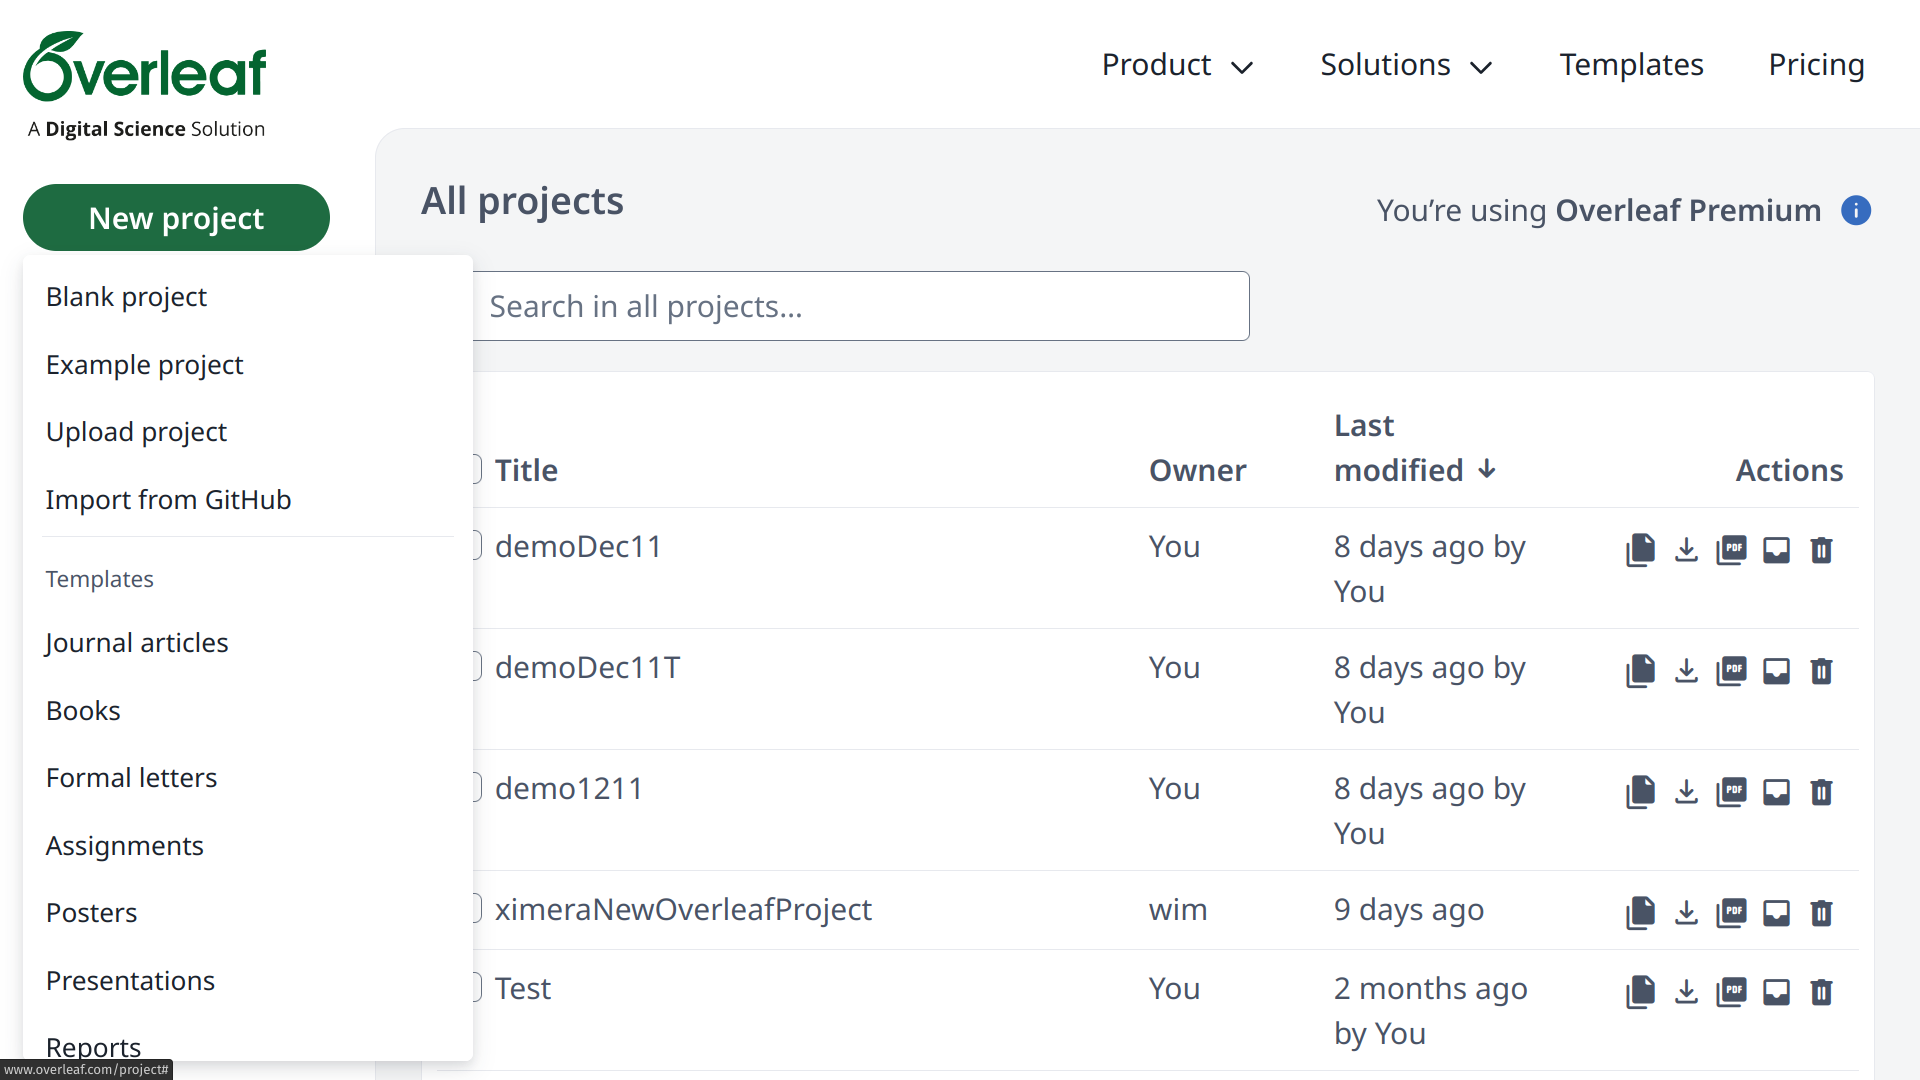Viewport: 1920px width, 1080px height.
Task: Trash the ximeraNewOverleafProject project
Action: coord(1821,913)
